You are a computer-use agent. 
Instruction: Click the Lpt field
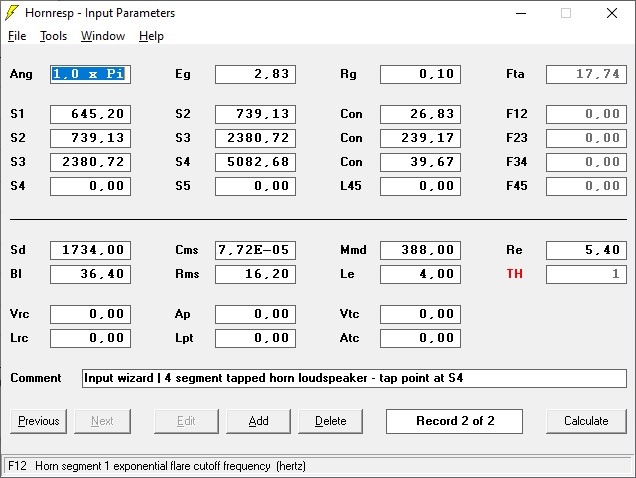click(x=256, y=338)
